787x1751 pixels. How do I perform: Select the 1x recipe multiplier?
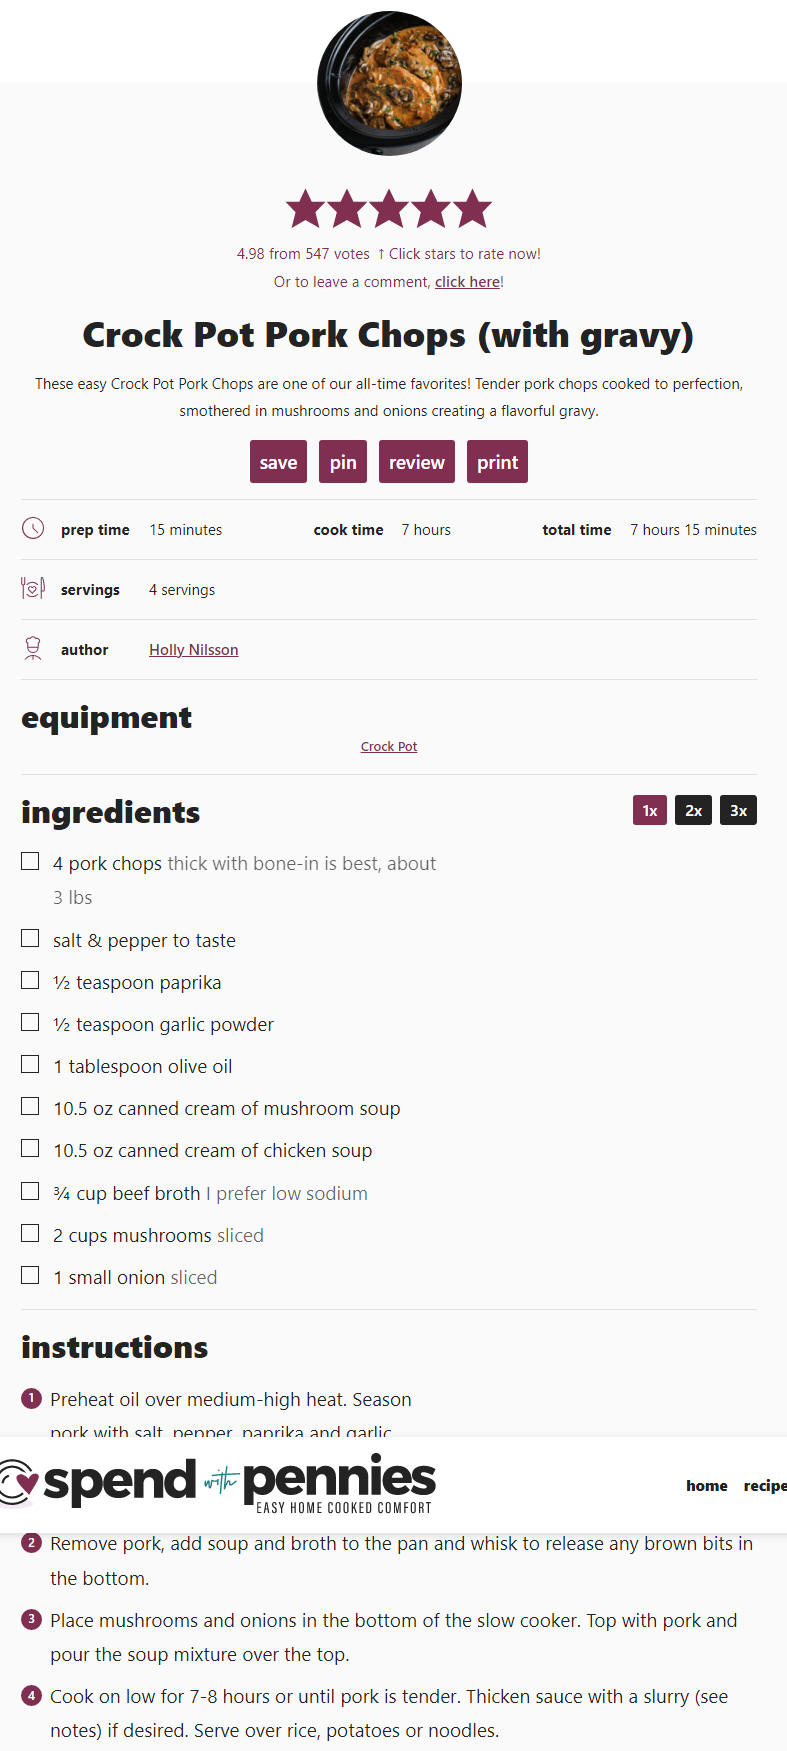click(x=650, y=810)
